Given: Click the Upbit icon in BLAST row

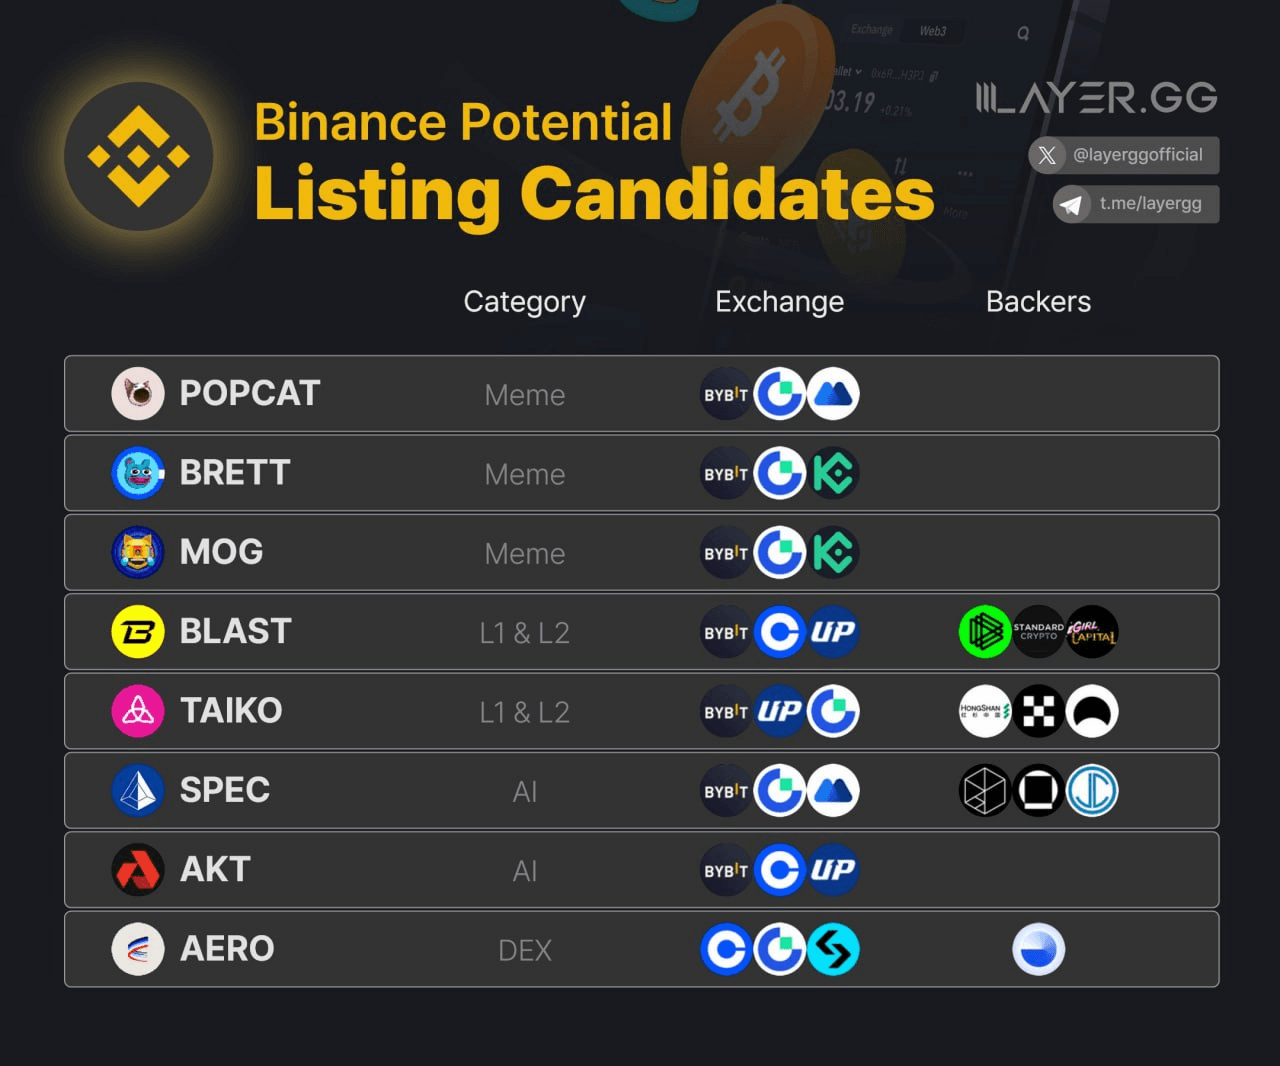Looking at the screenshot, I should coord(833,632).
